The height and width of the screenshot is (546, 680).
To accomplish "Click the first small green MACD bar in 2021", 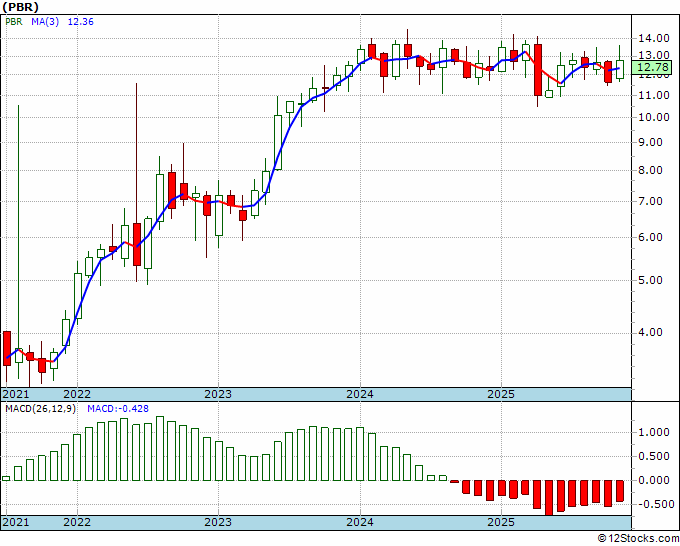I will [6, 478].
